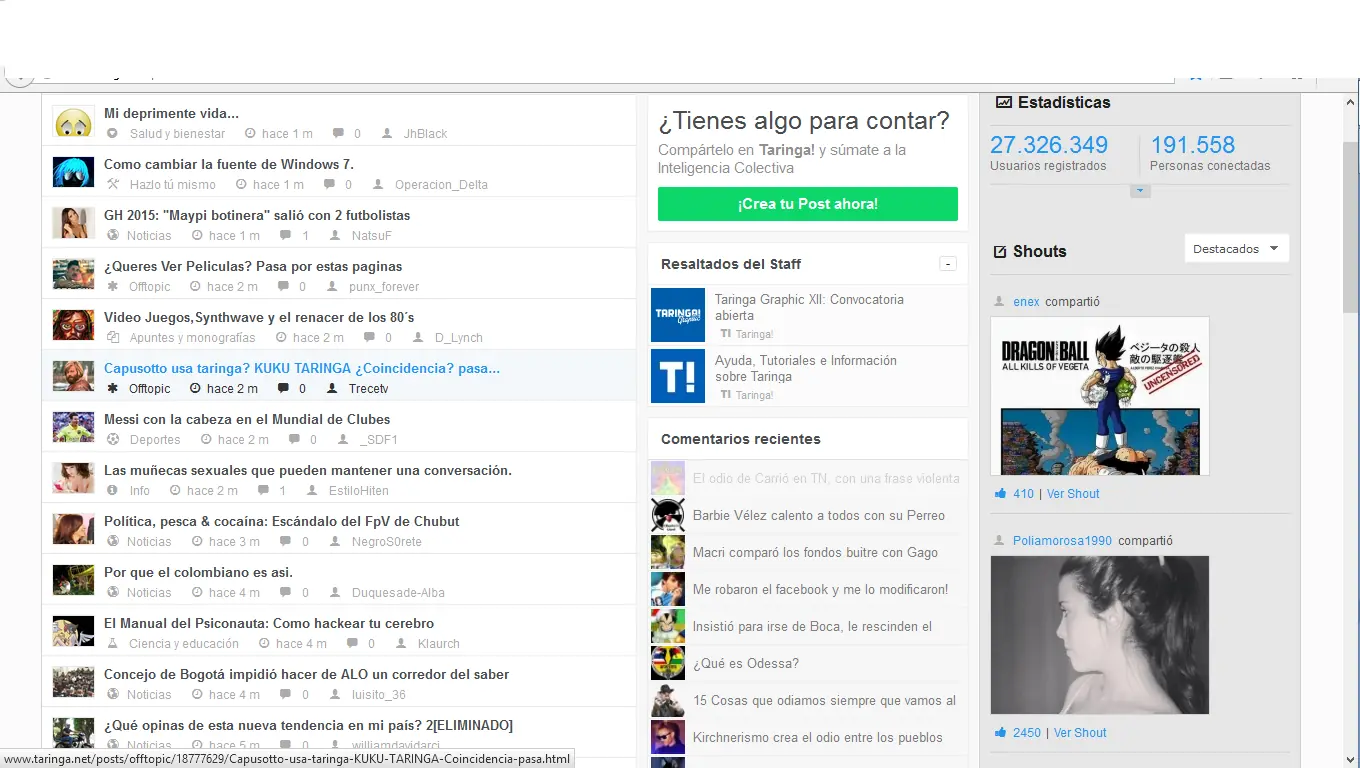The width and height of the screenshot is (1360, 768).
Task: Open the 'GH 2015: Maypi botinera' post
Action: [257, 215]
